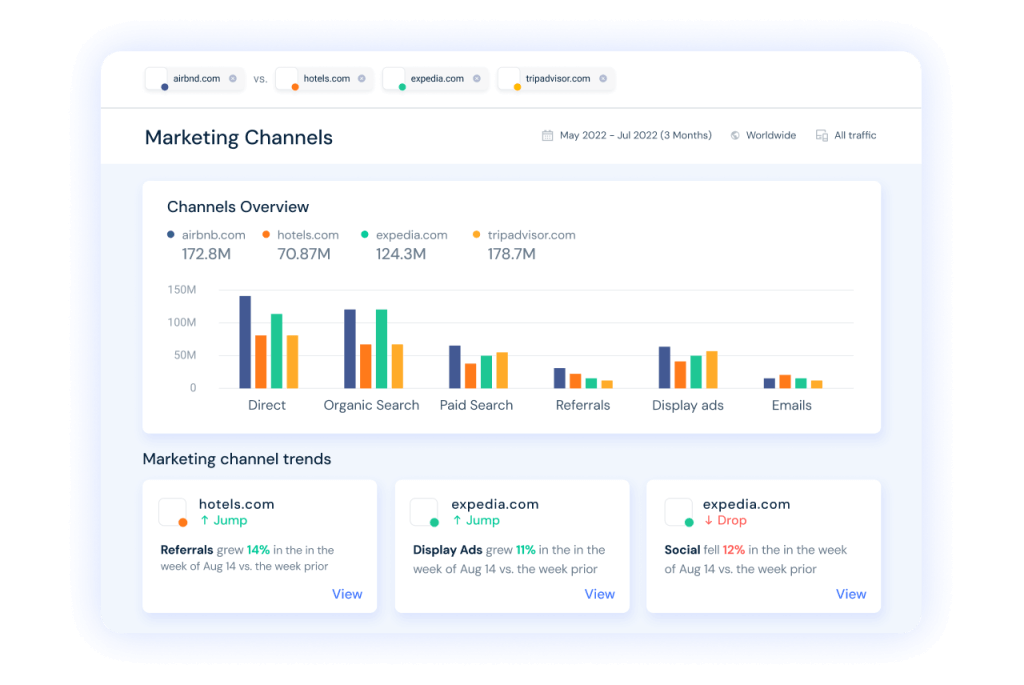
Task: Click the hotels.com favicon on its trend card
Action: (171, 512)
